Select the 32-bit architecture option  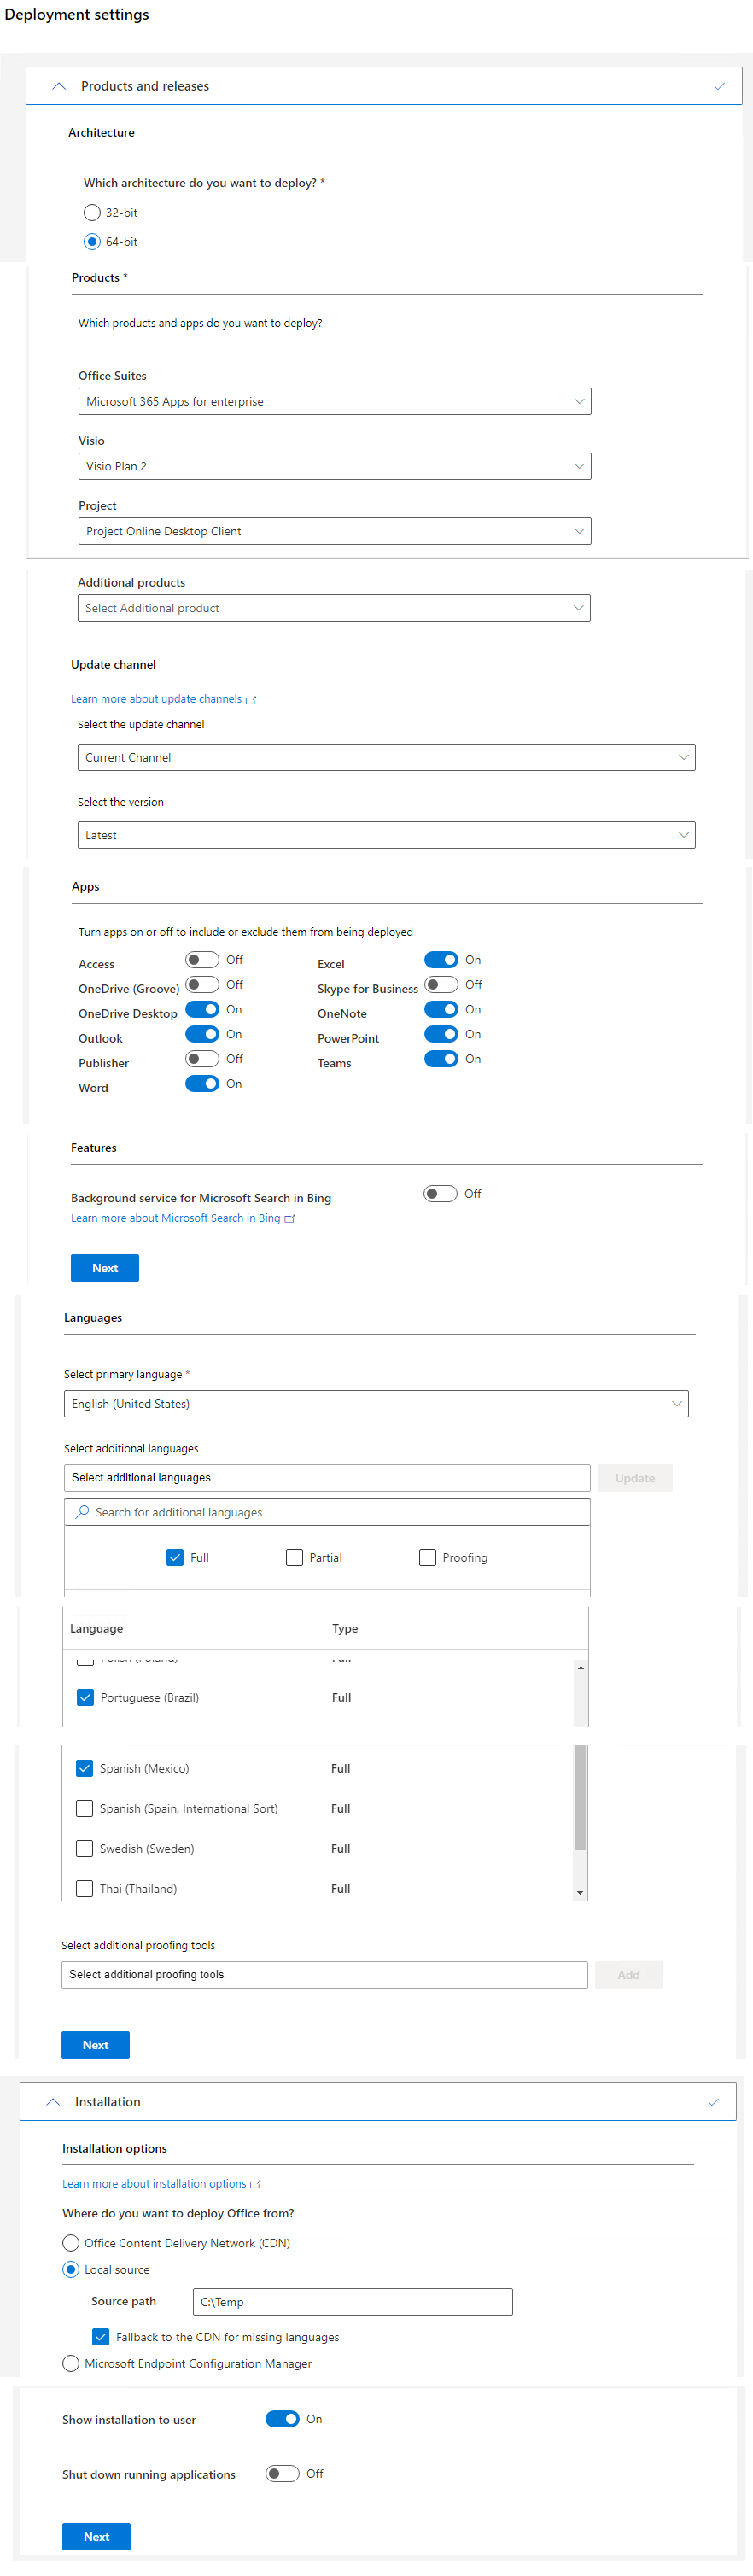tap(92, 213)
